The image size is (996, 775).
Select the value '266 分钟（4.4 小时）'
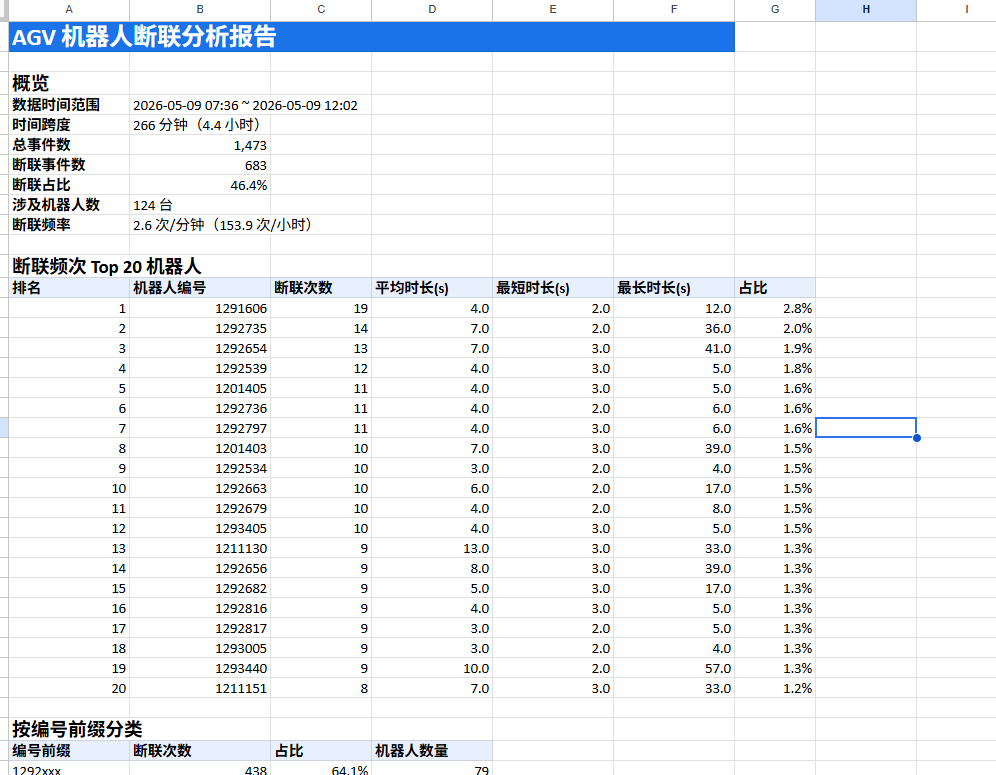click(198, 125)
